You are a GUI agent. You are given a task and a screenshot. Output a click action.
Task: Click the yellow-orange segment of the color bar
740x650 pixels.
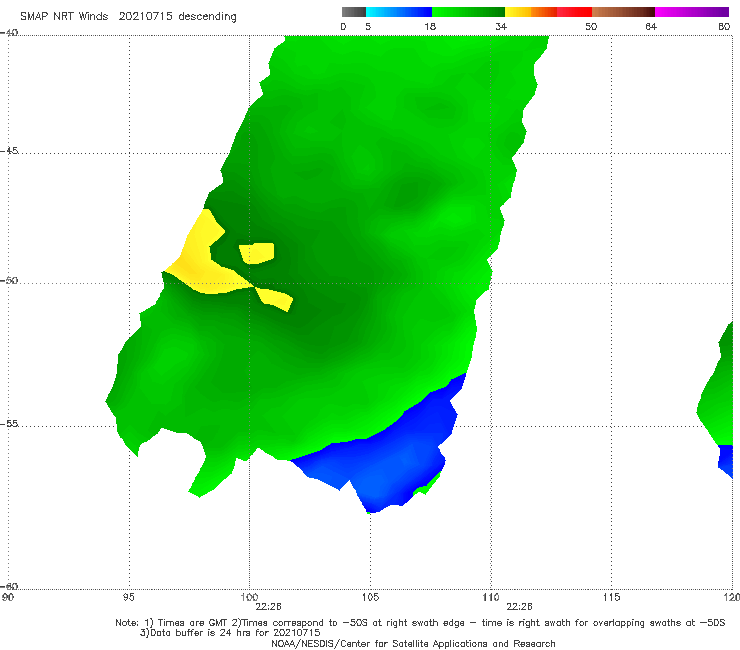click(531, 12)
